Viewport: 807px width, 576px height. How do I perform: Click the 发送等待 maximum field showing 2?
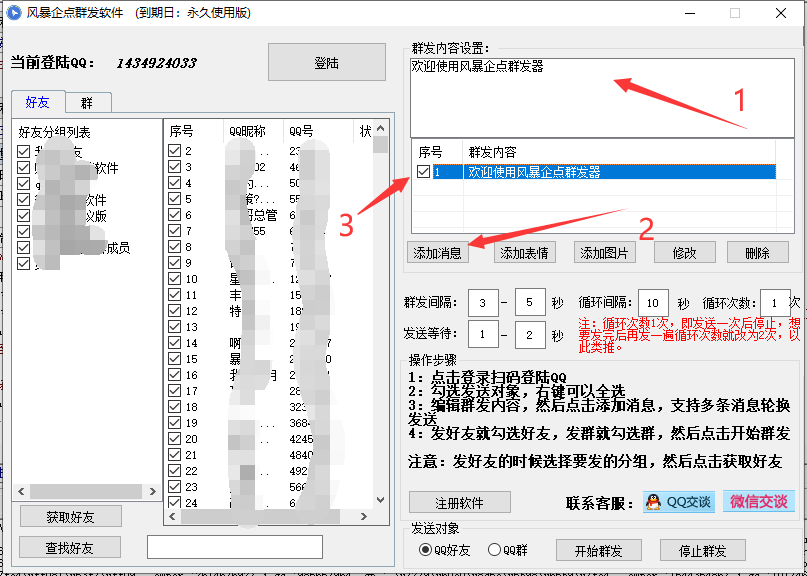530,335
